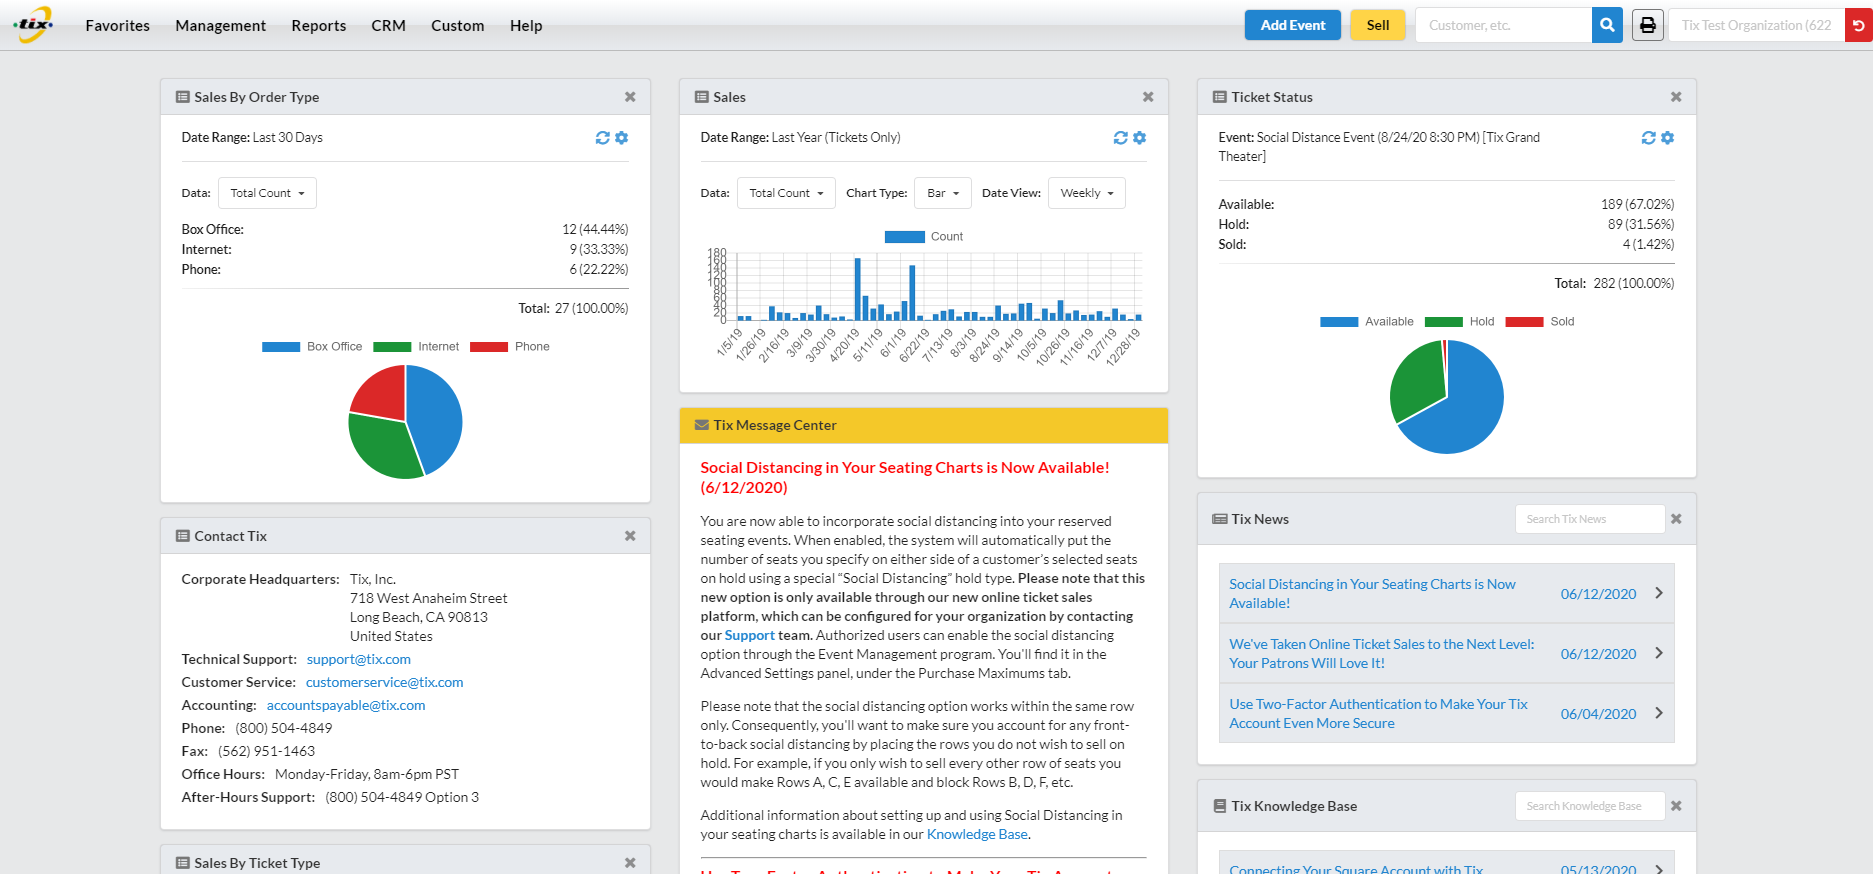
Task: Open the Reports menu
Action: click(318, 26)
